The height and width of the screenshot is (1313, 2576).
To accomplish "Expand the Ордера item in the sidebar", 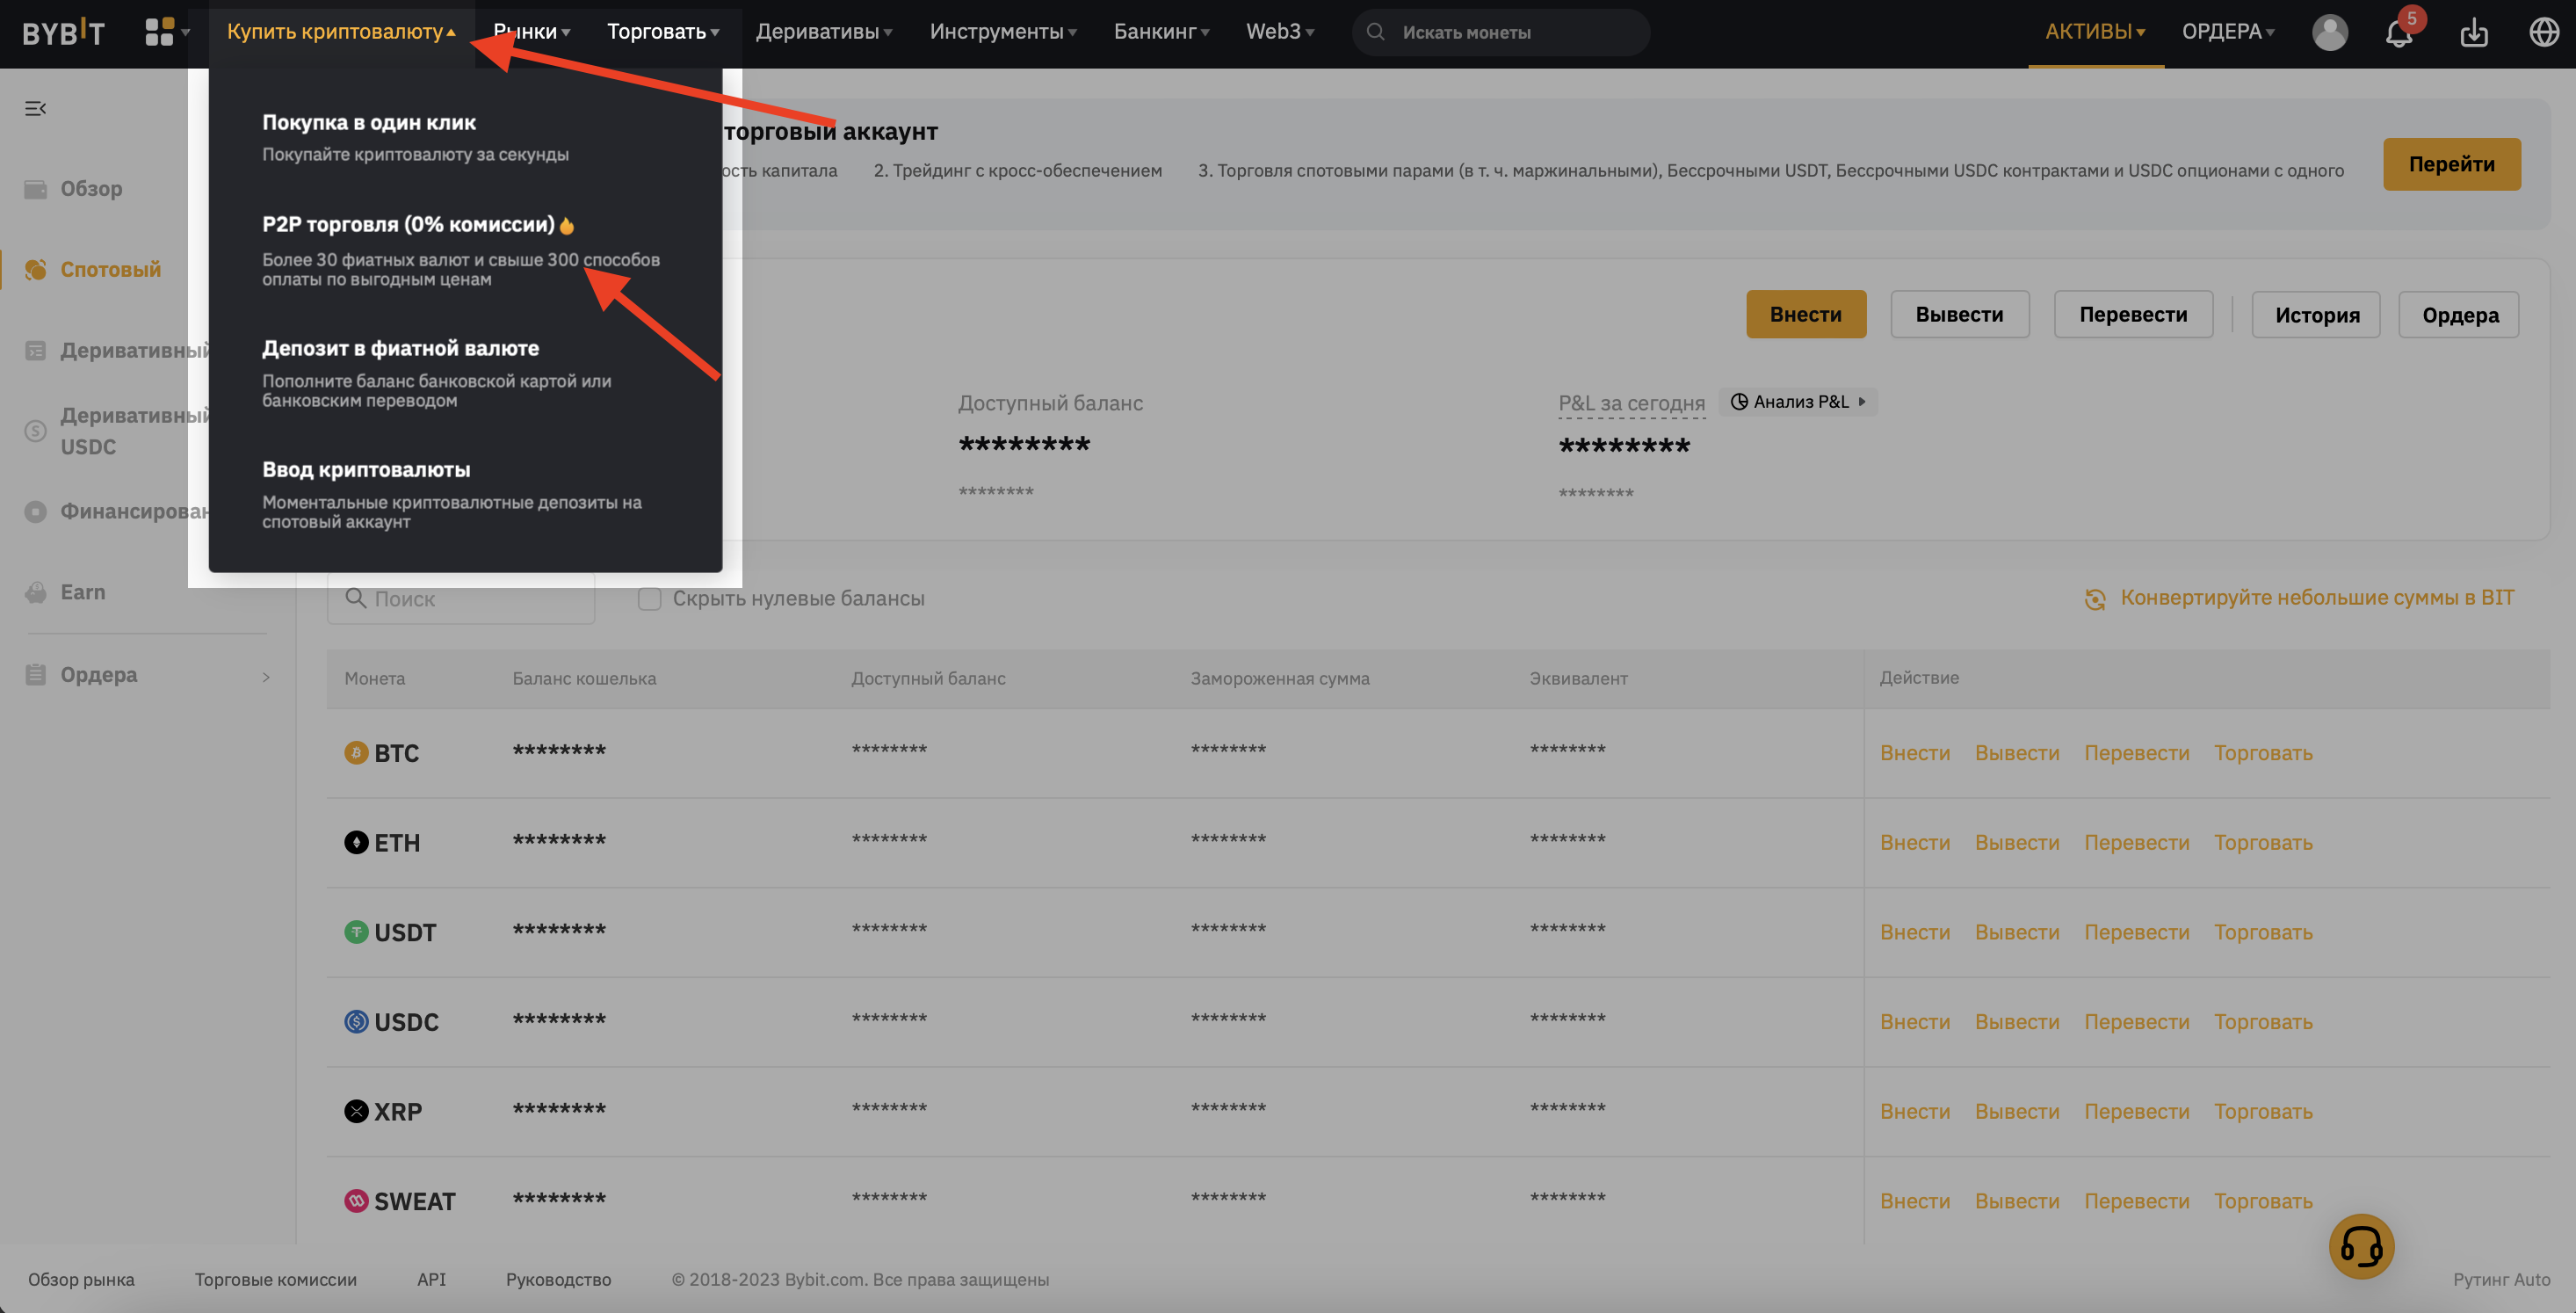I will (148, 675).
